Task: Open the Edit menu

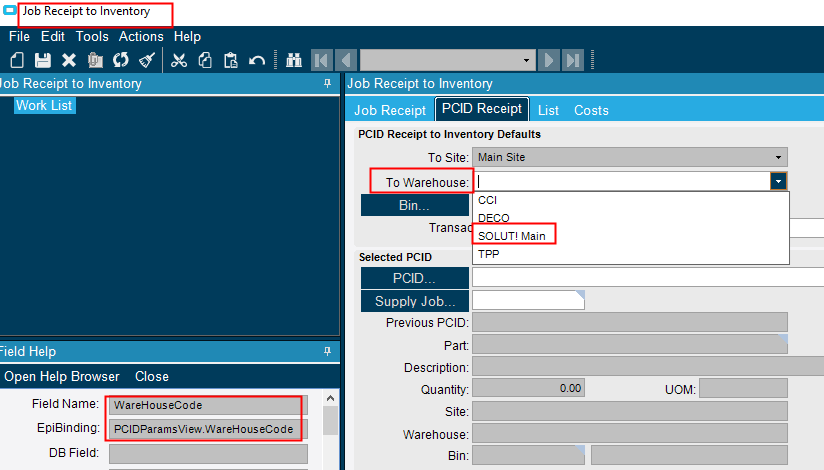Action: [x=53, y=36]
